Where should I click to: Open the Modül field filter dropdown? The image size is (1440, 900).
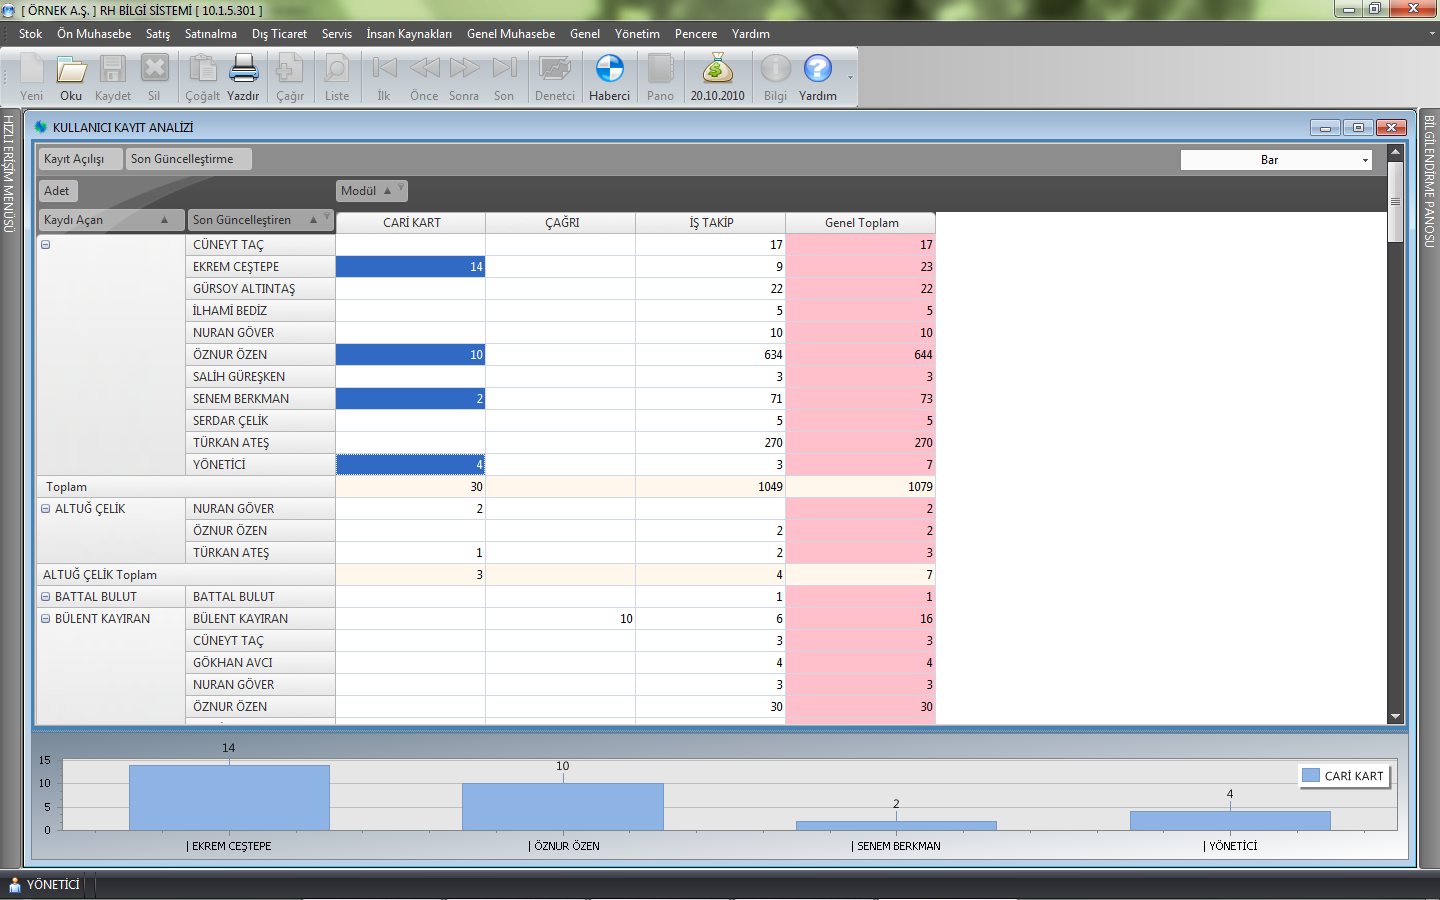[401, 187]
